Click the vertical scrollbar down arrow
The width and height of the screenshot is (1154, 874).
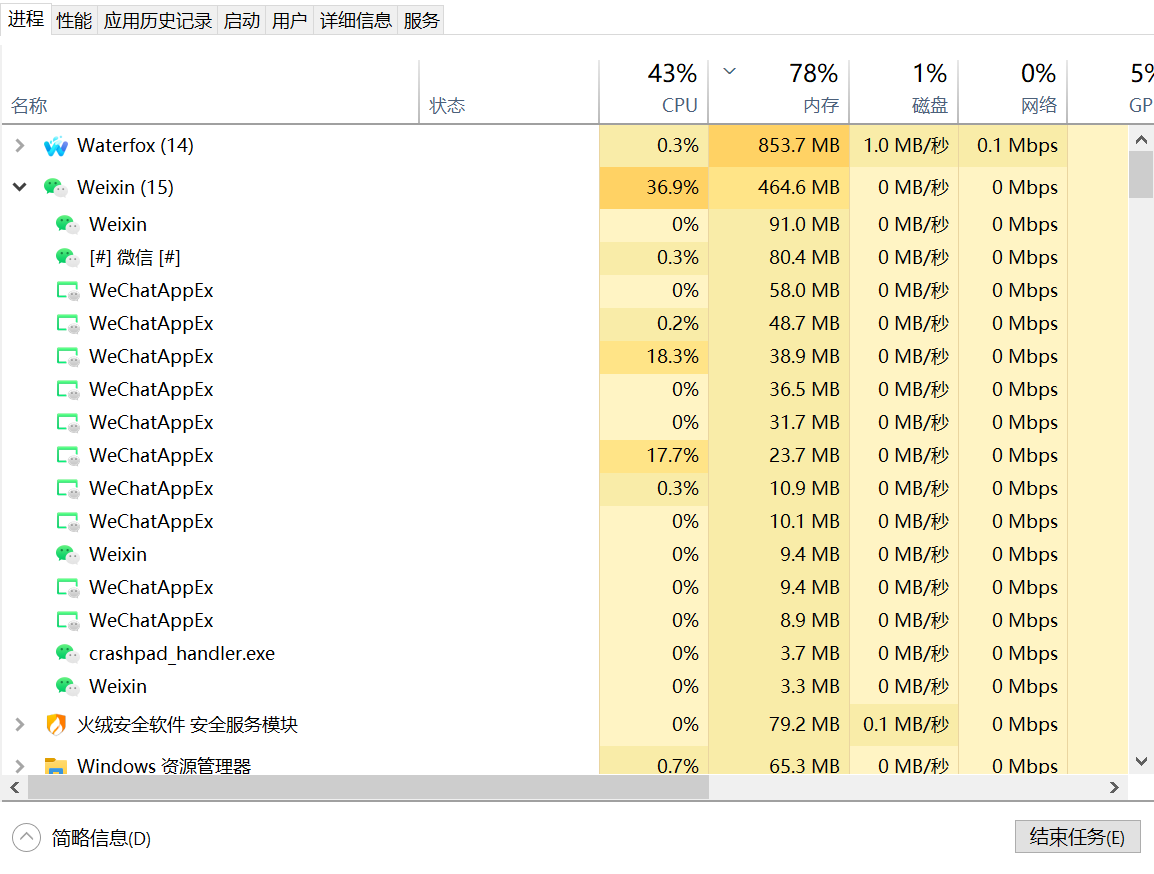coord(1141,761)
